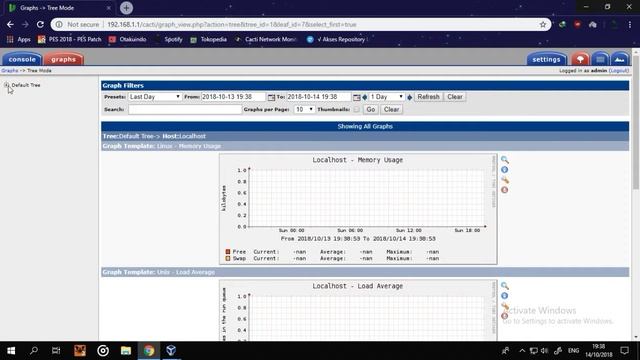Expand the Default Tree node
Image resolution: width=640 pixels, height=360 pixels.
point(7,85)
